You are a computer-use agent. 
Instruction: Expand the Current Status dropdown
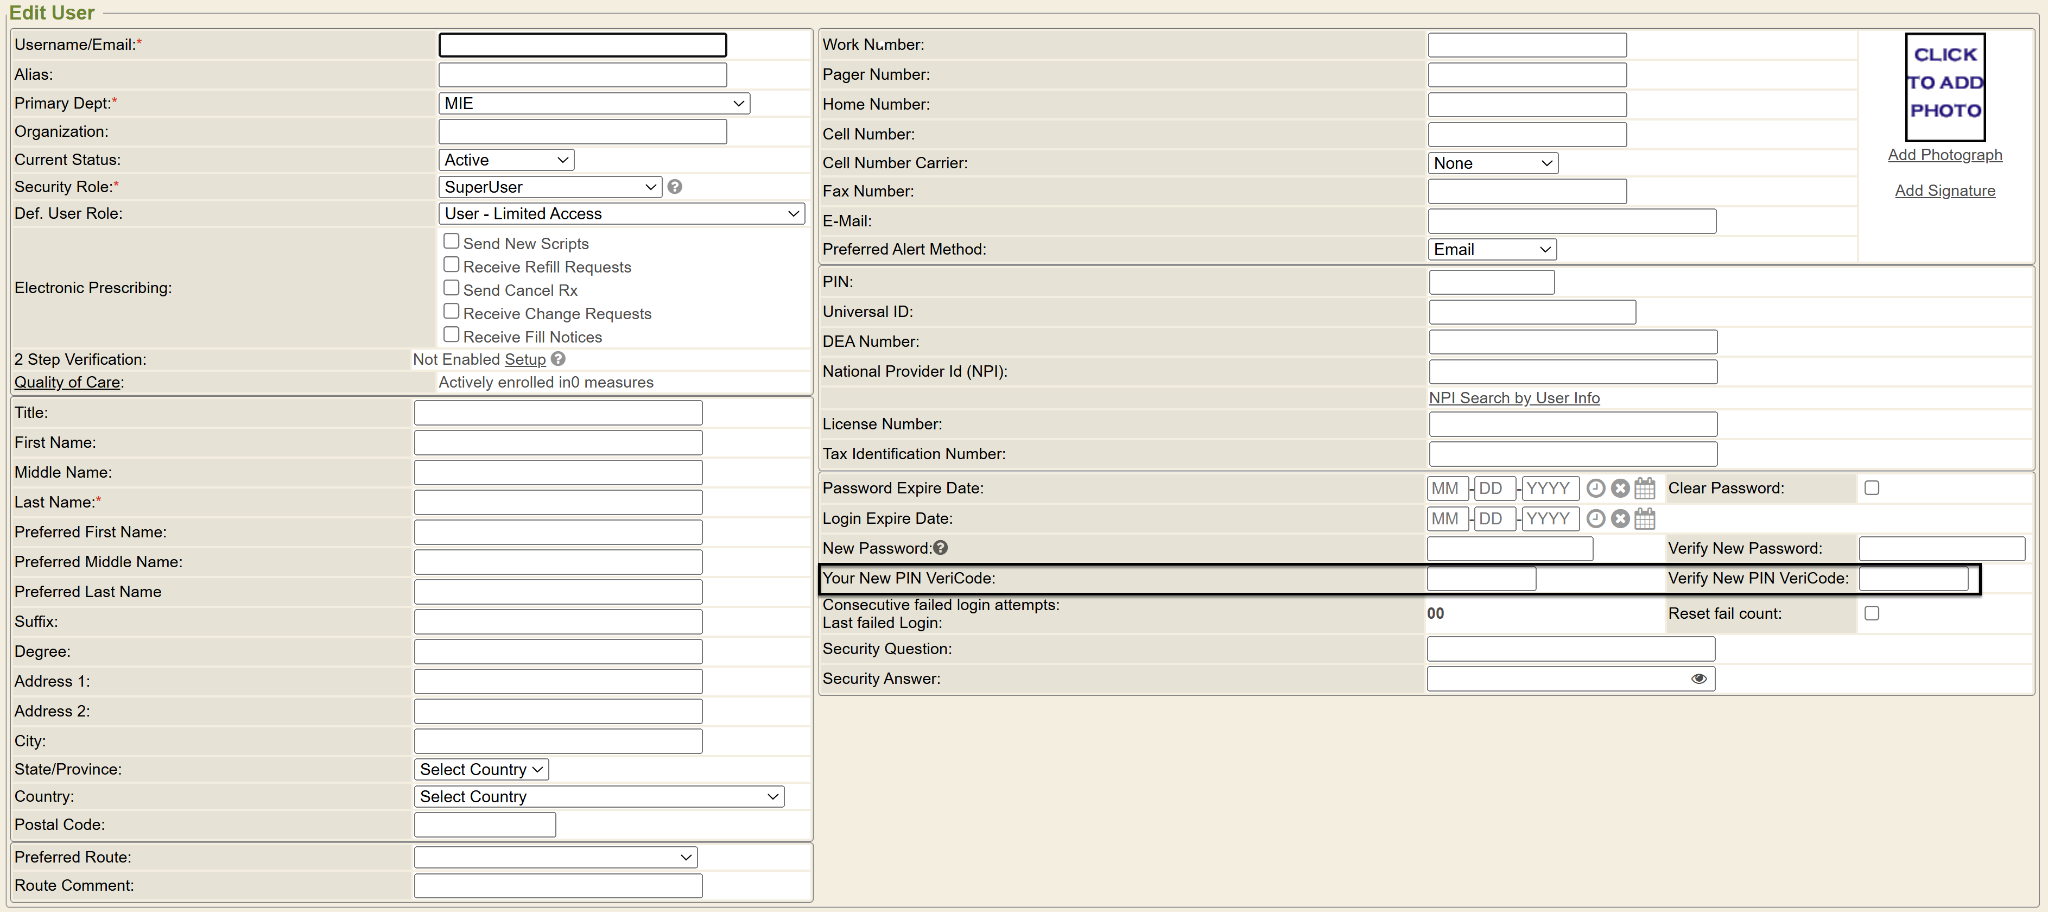(506, 160)
